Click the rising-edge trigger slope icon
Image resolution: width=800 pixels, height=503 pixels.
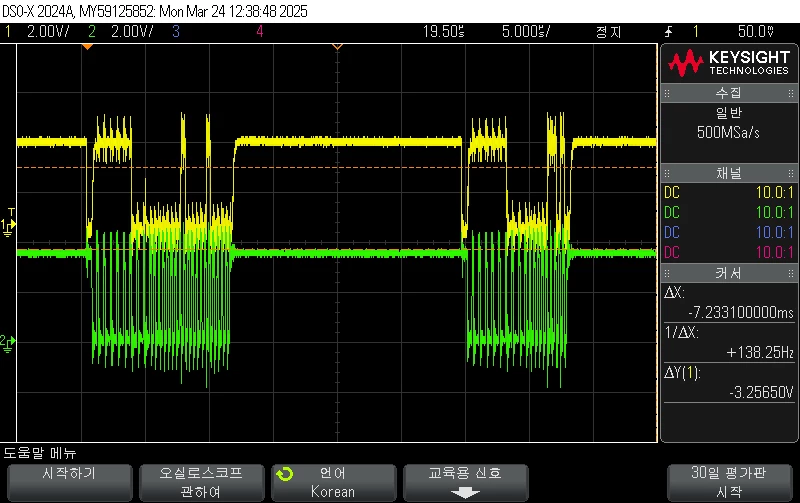tap(668, 32)
